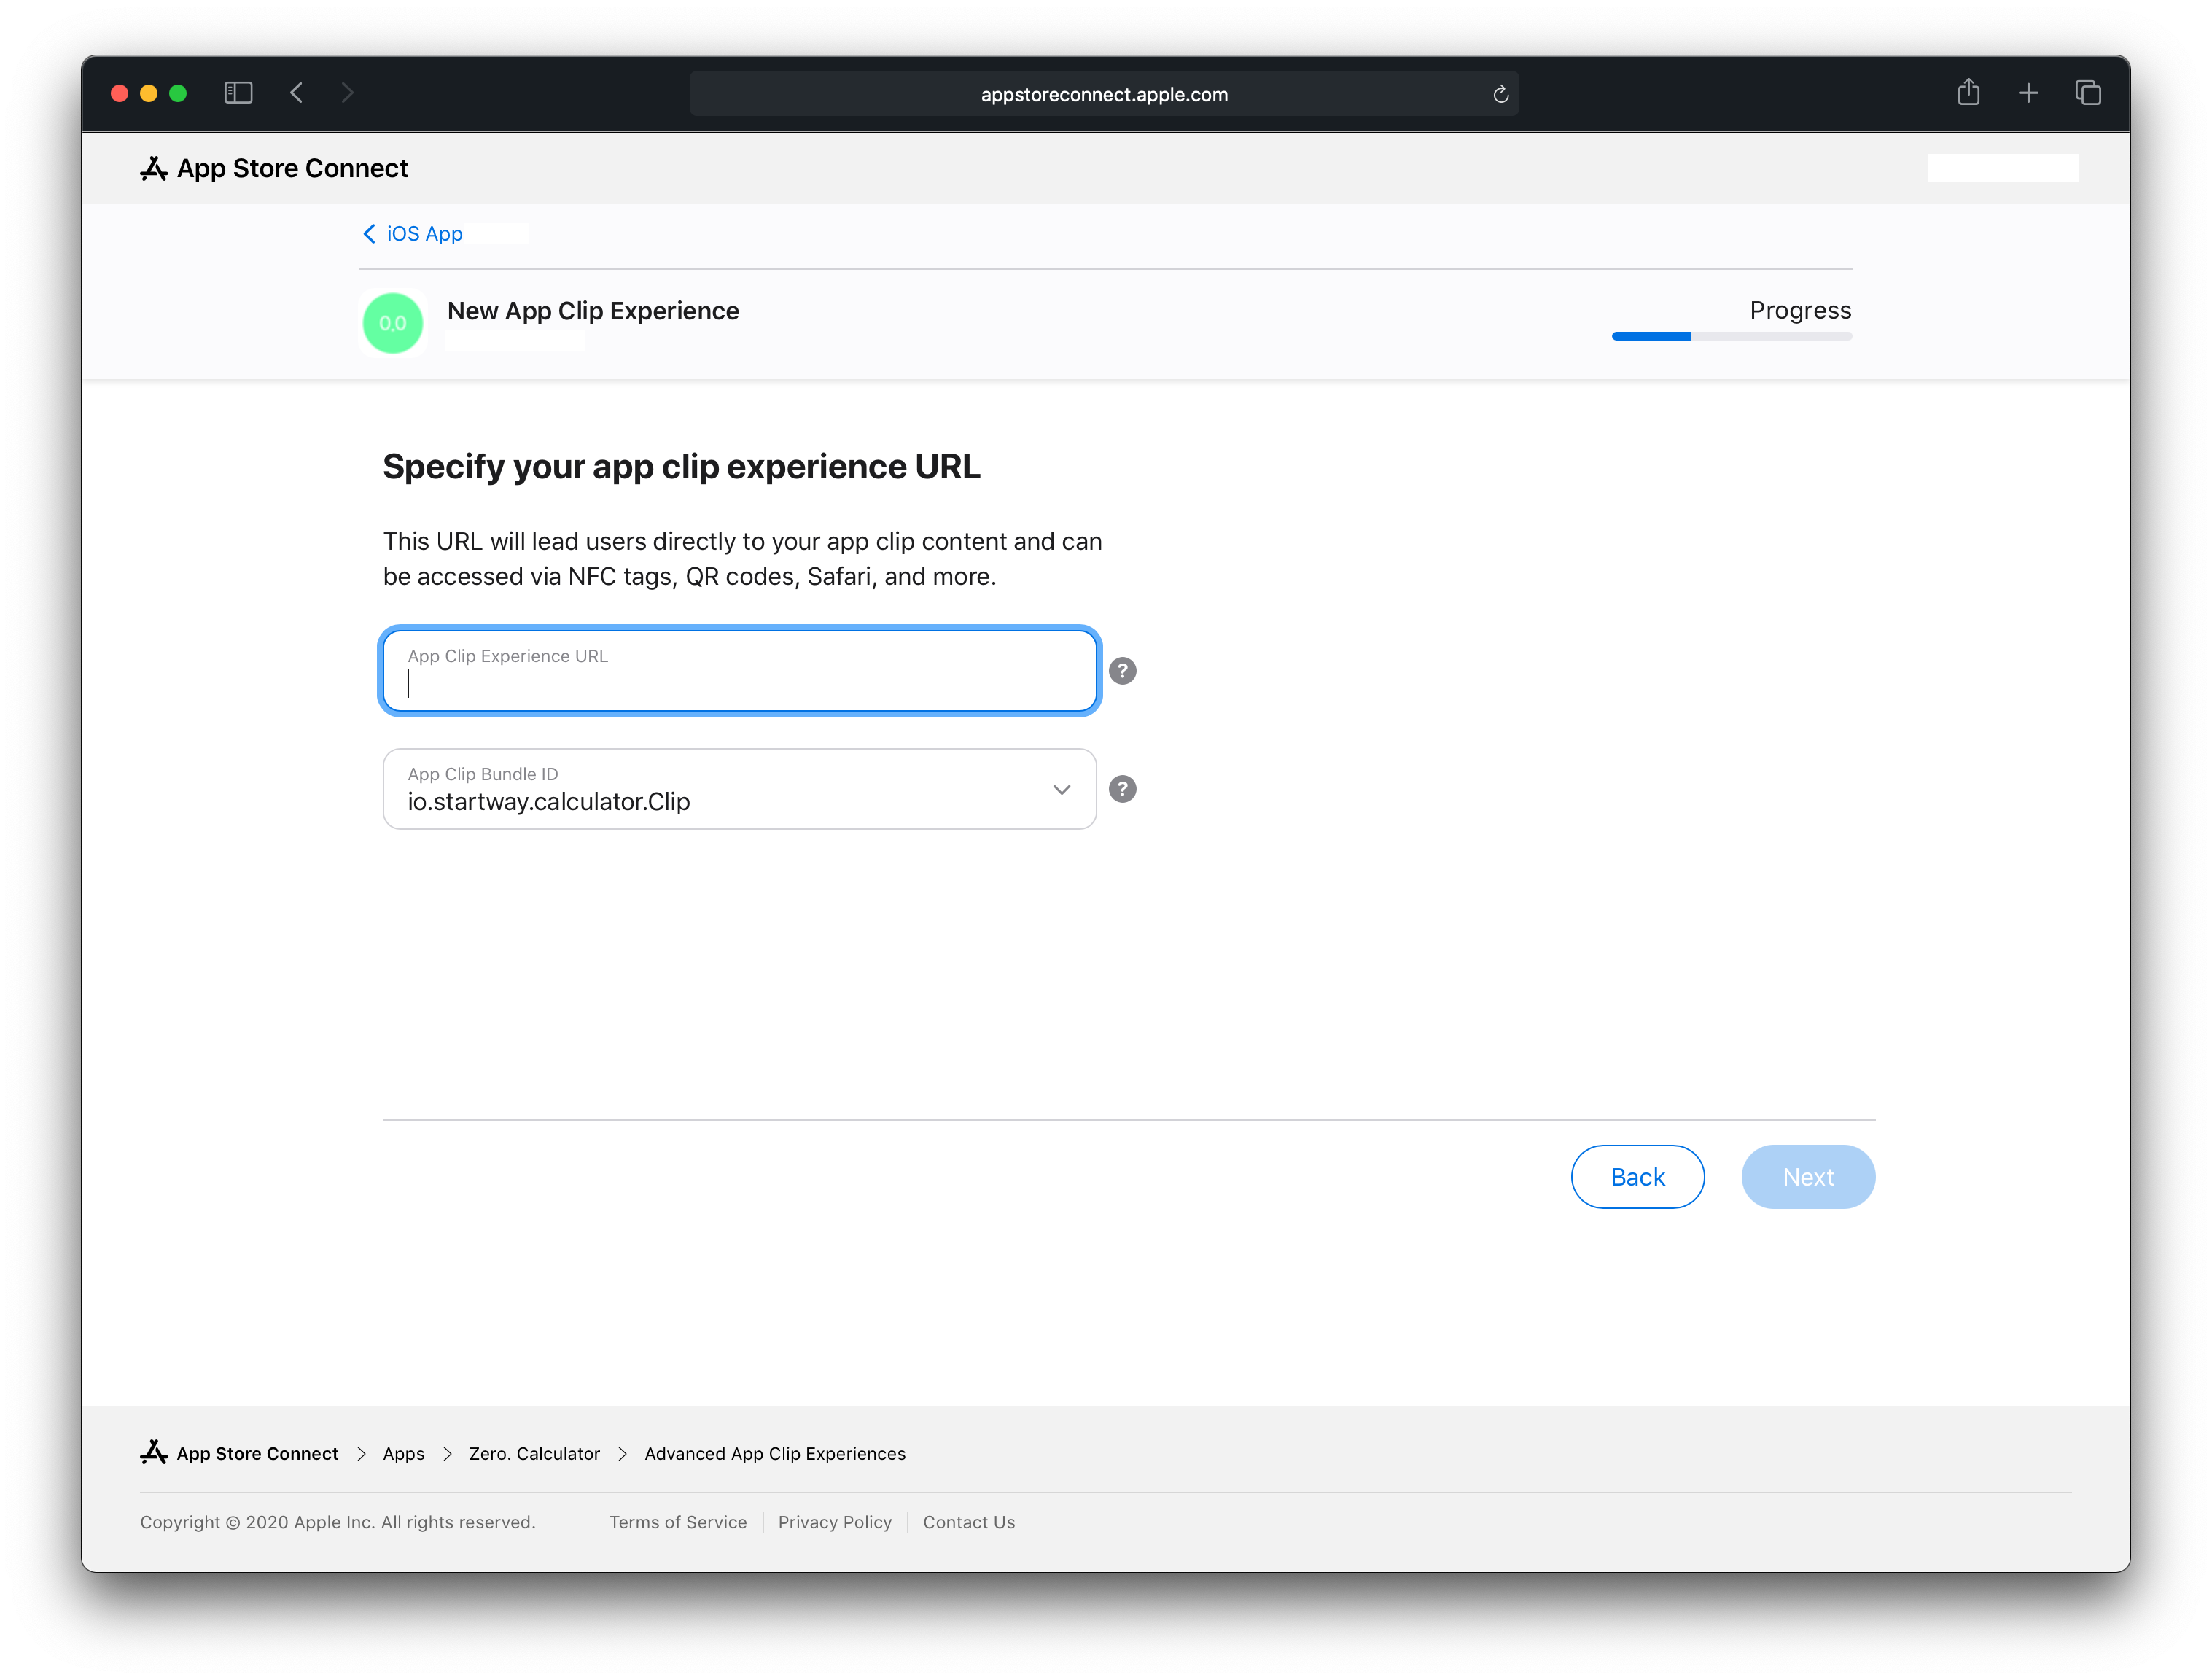Click the Safari share icon

(1968, 92)
